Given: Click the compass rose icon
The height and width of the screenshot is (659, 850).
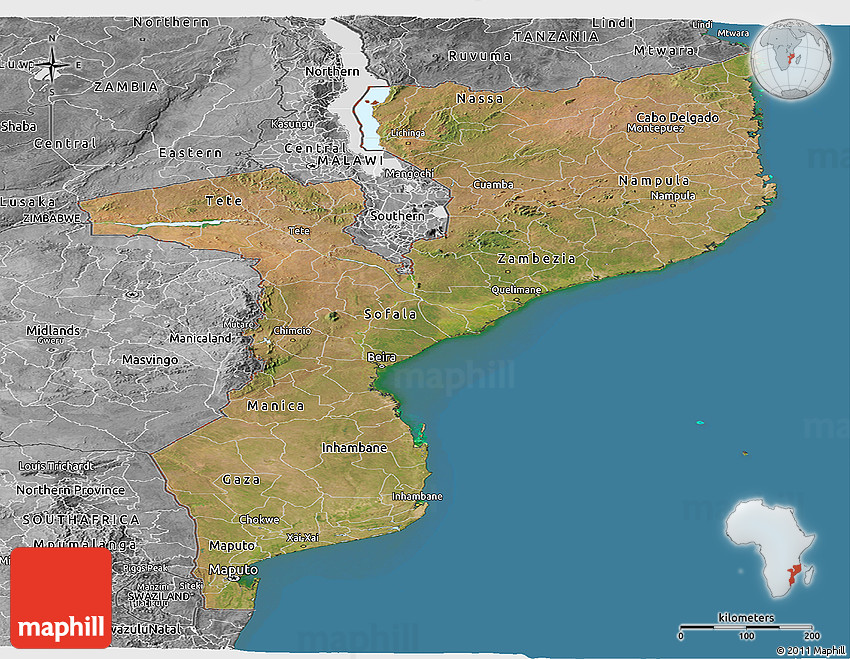Looking at the screenshot, I should point(52,65).
